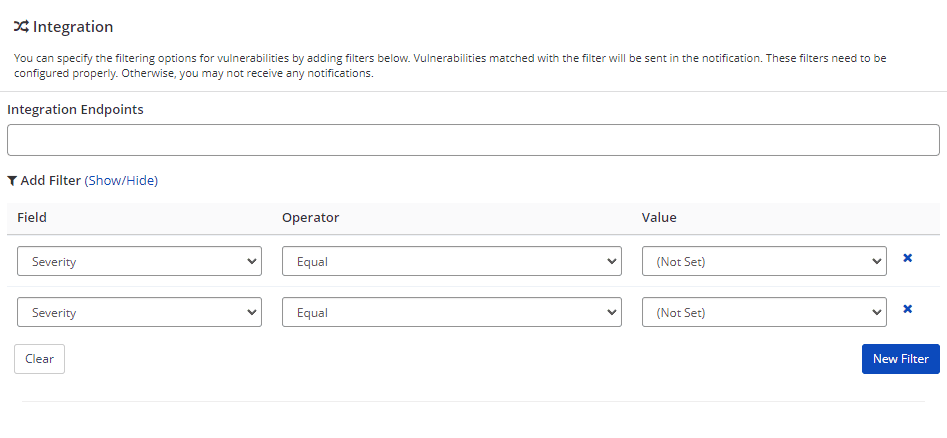Expand the first row's Equal operator dropdown
Image resolution: width=947 pixels, height=438 pixels.
click(451, 261)
